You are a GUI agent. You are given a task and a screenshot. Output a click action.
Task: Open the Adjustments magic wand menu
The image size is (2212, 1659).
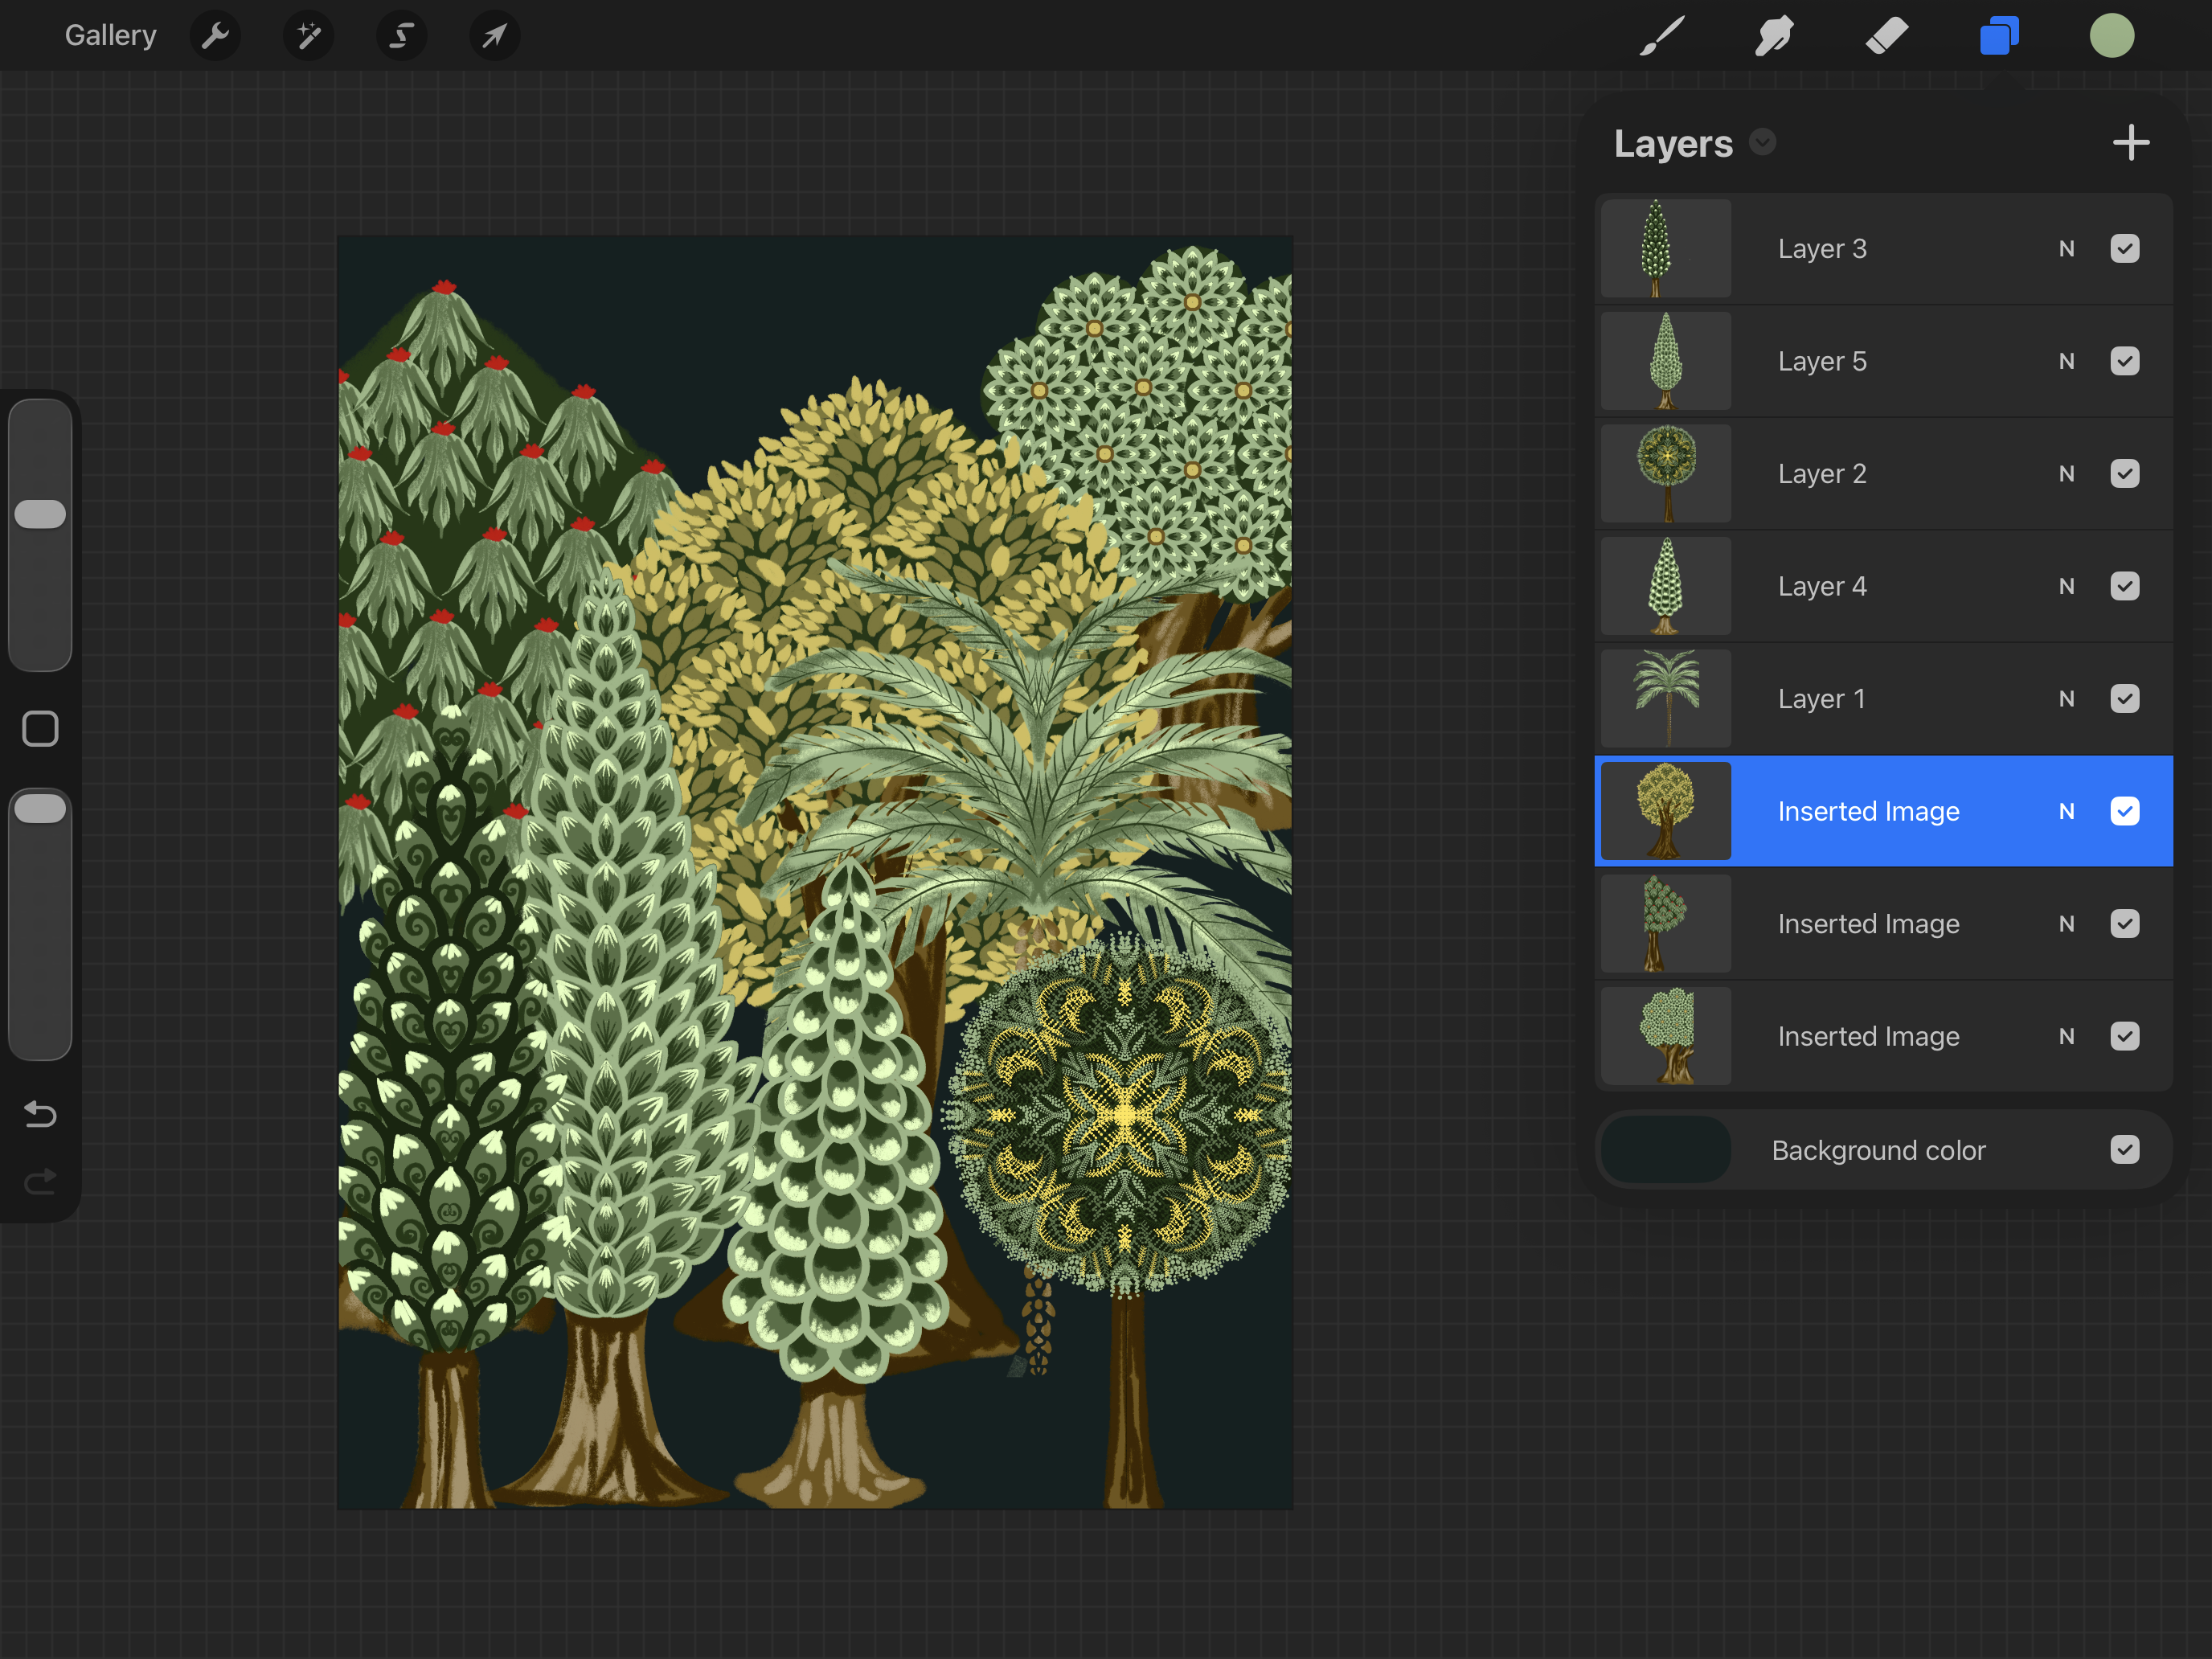308,36
